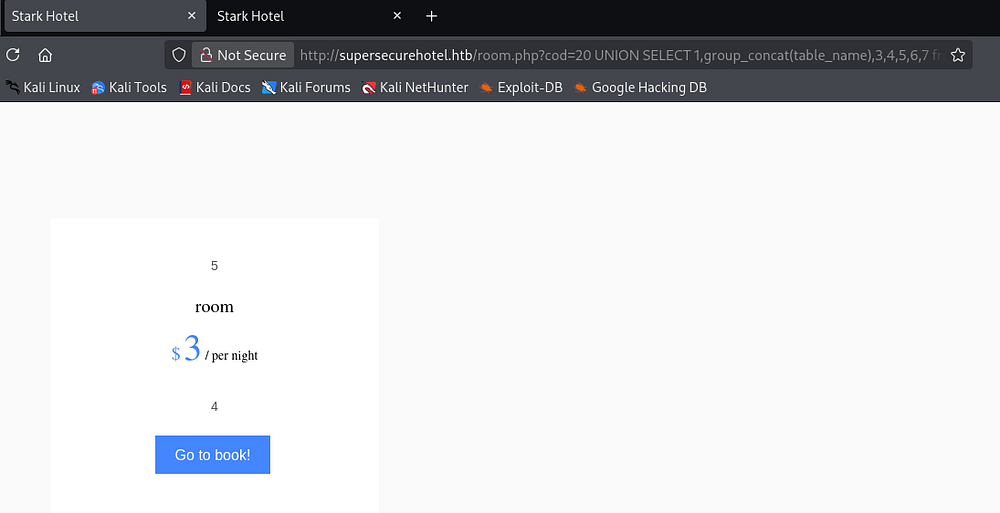
Task: Open the Kali Linux bookmark
Action: pos(43,87)
